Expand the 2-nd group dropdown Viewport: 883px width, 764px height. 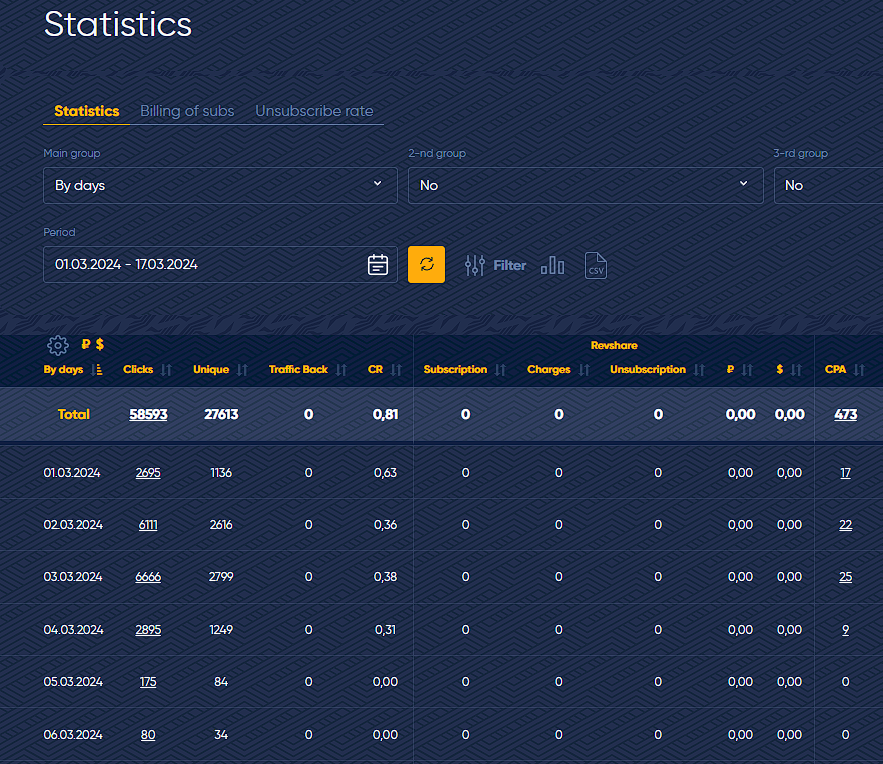[x=586, y=185]
